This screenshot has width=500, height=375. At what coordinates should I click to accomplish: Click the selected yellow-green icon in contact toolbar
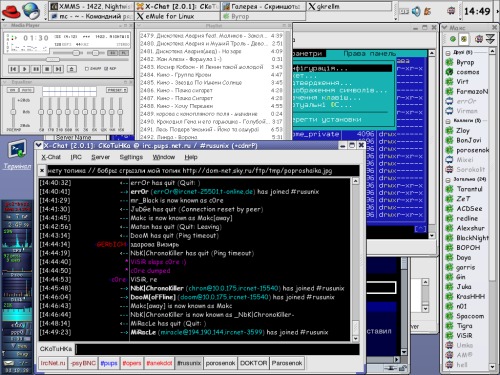[464, 39]
